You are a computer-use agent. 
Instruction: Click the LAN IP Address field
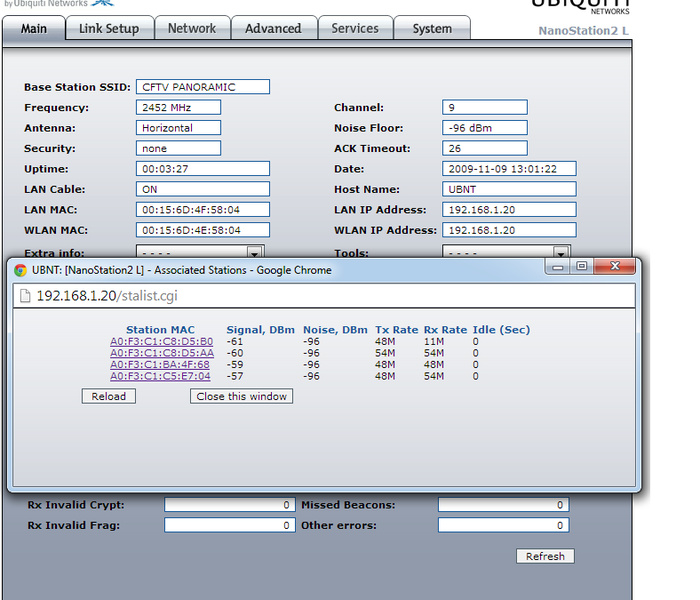[509, 210]
